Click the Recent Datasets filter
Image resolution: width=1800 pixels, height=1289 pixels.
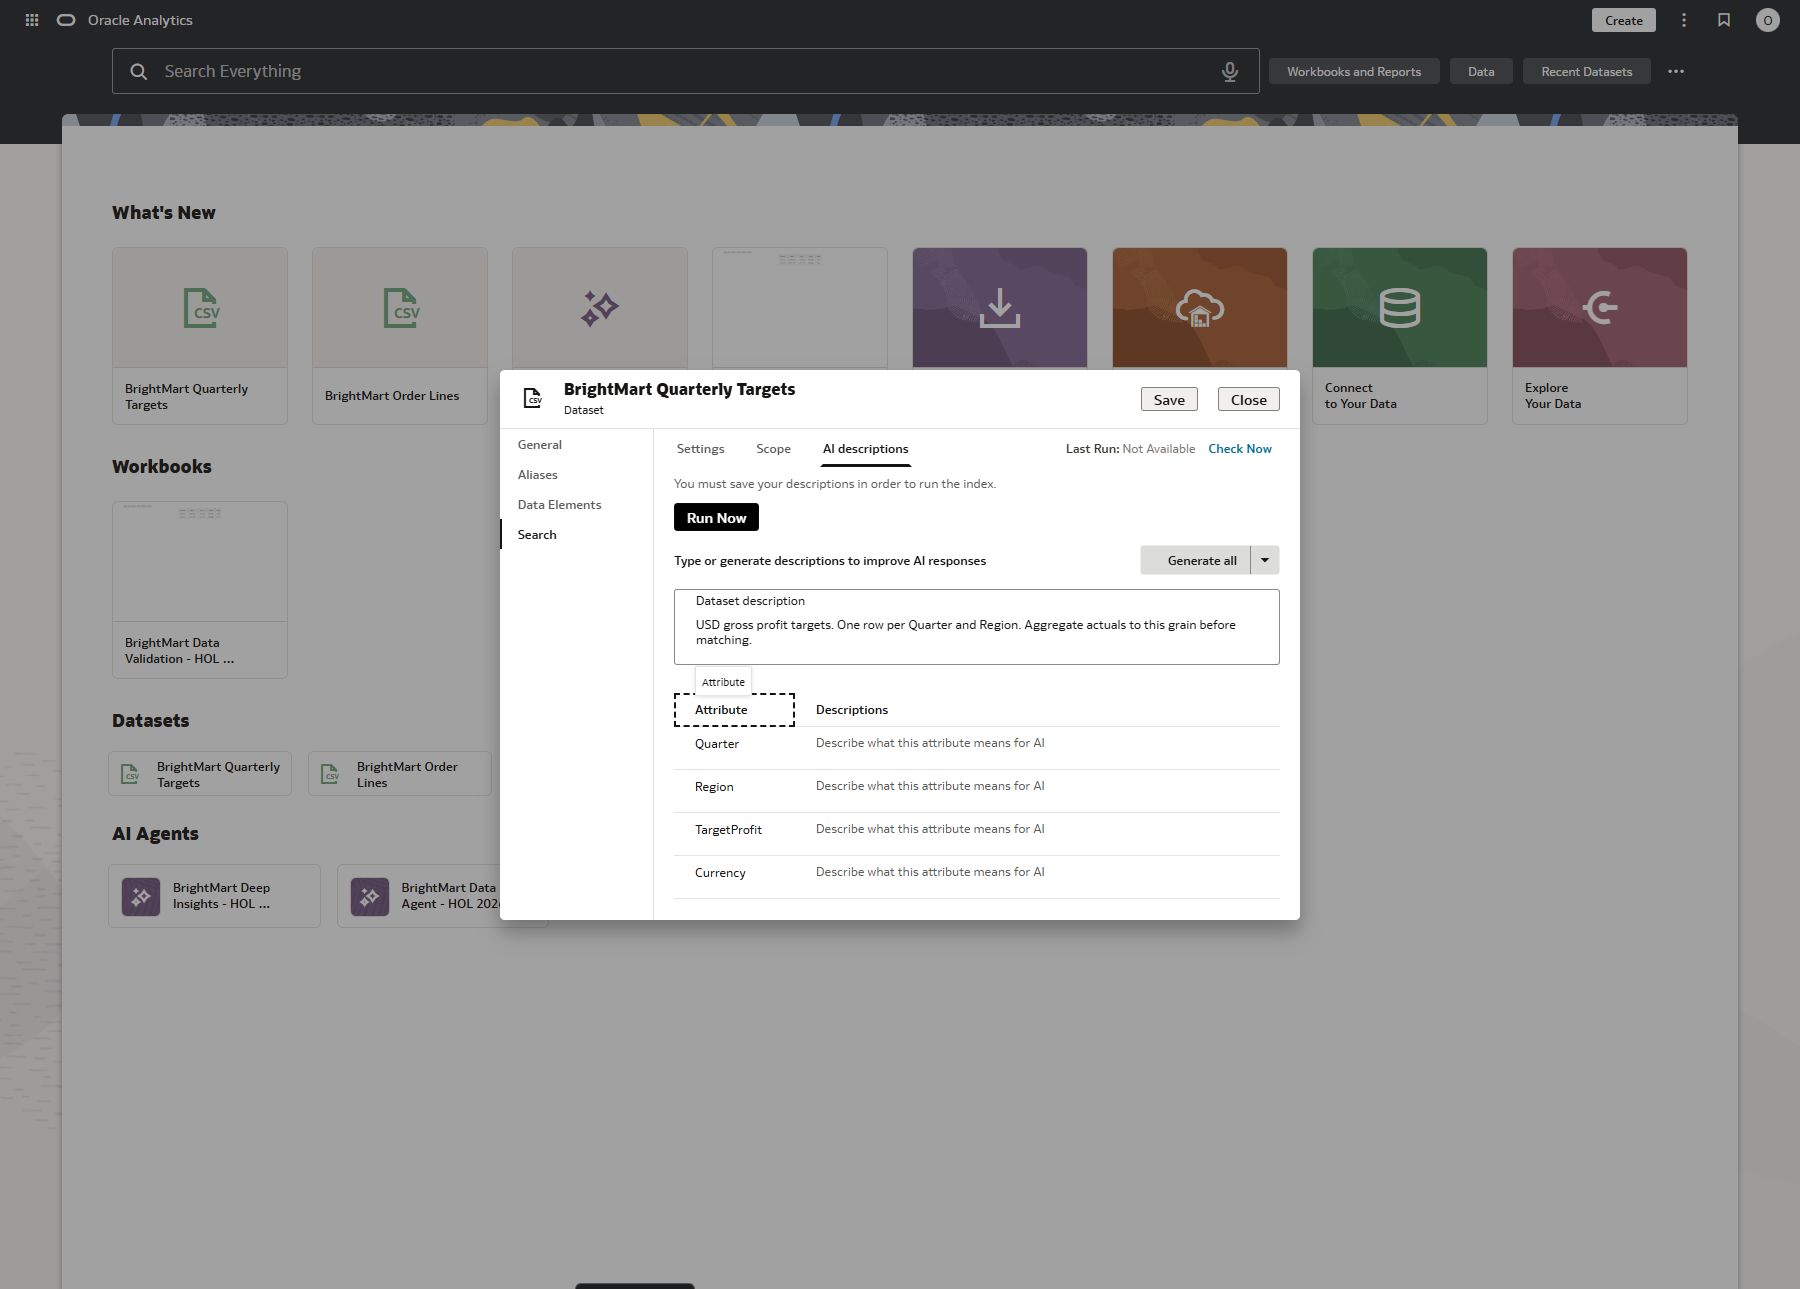click(x=1586, y=71)
